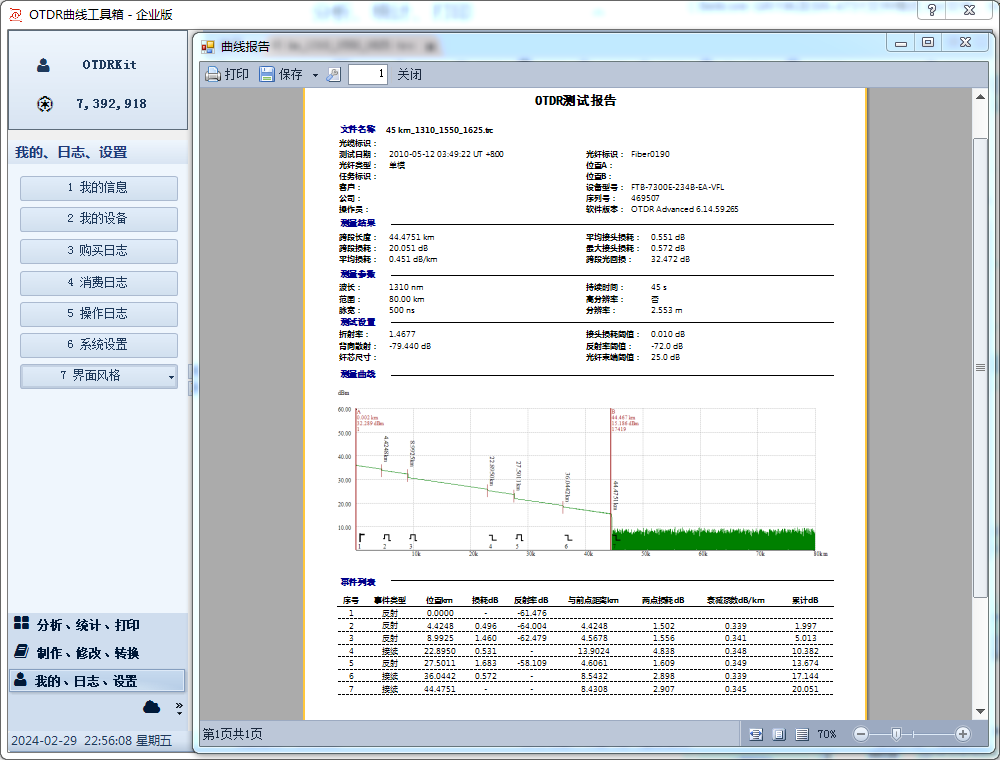Click the zoom out minus button
Screen dimensions: 1000x760
(x=861, y=734)
